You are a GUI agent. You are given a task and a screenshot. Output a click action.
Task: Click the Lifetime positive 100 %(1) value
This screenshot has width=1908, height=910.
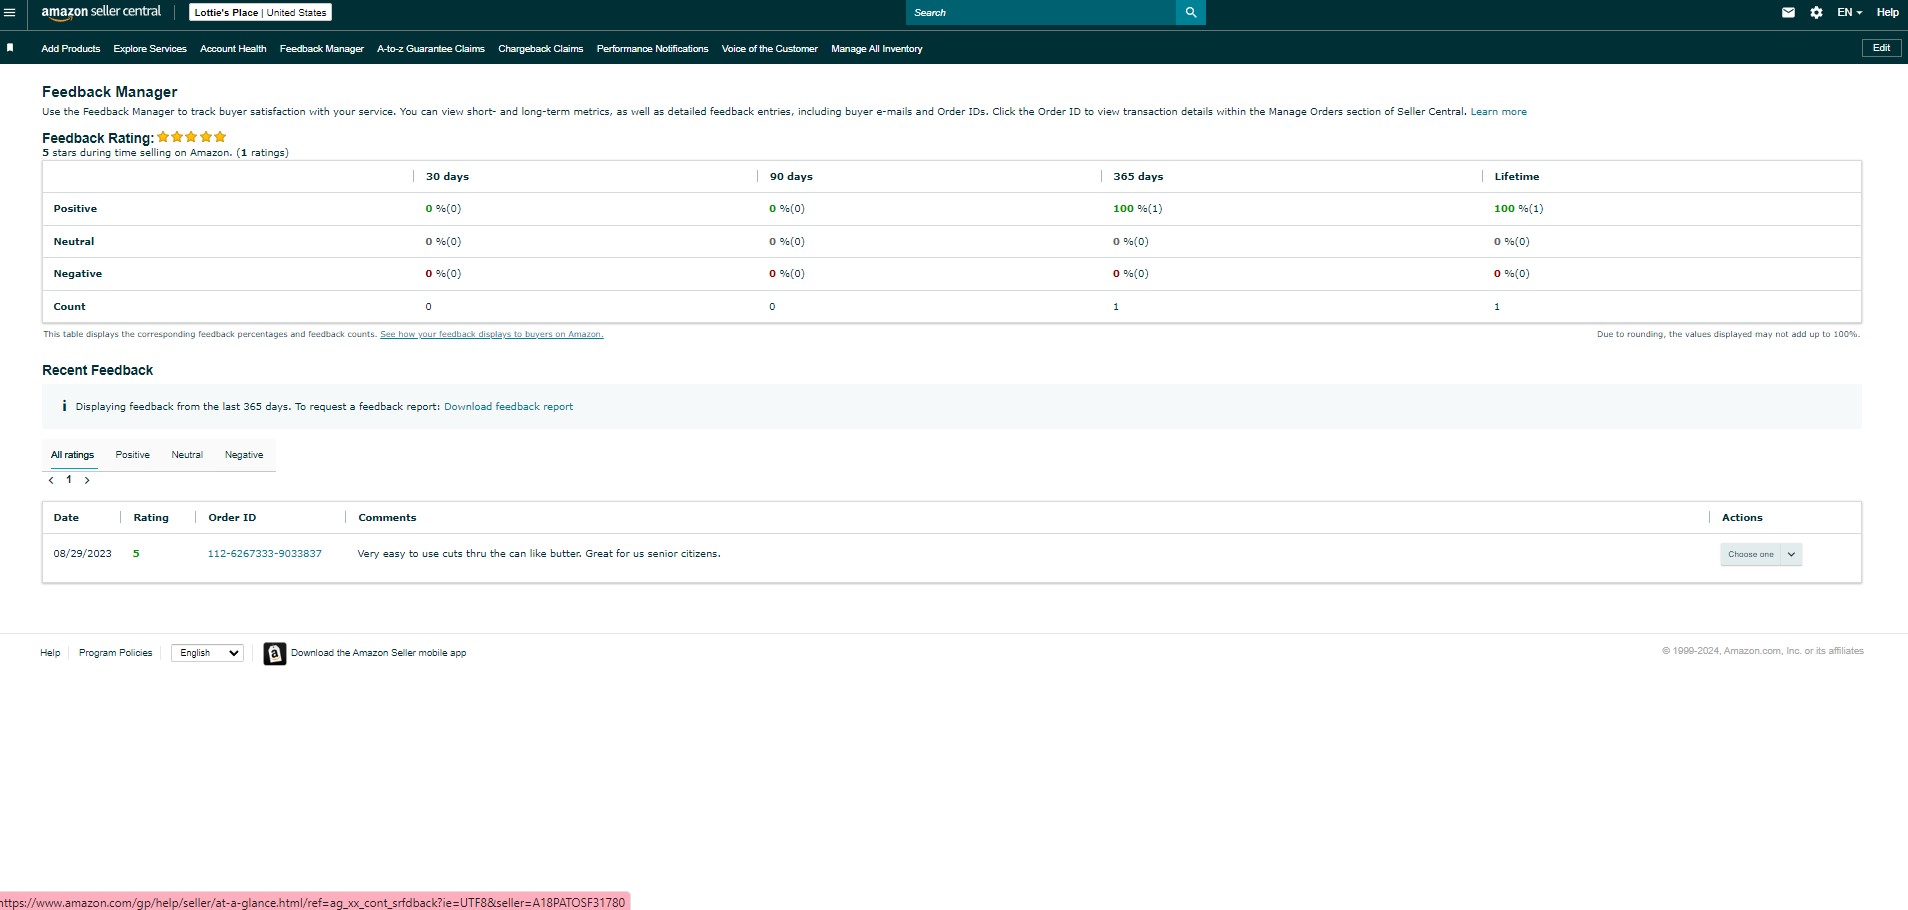point(1519,209)
